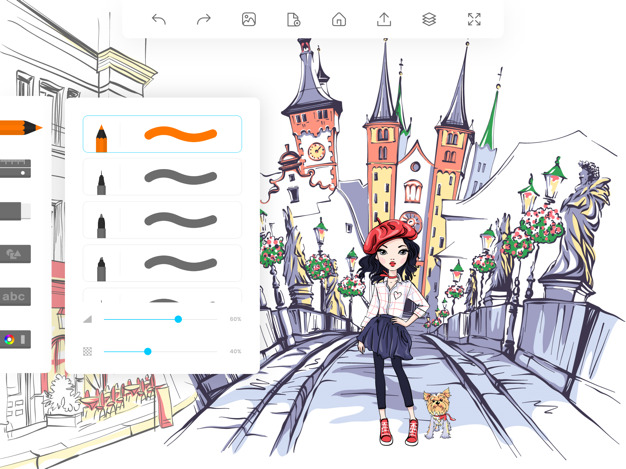Select the eraser tool

[14, 211]
